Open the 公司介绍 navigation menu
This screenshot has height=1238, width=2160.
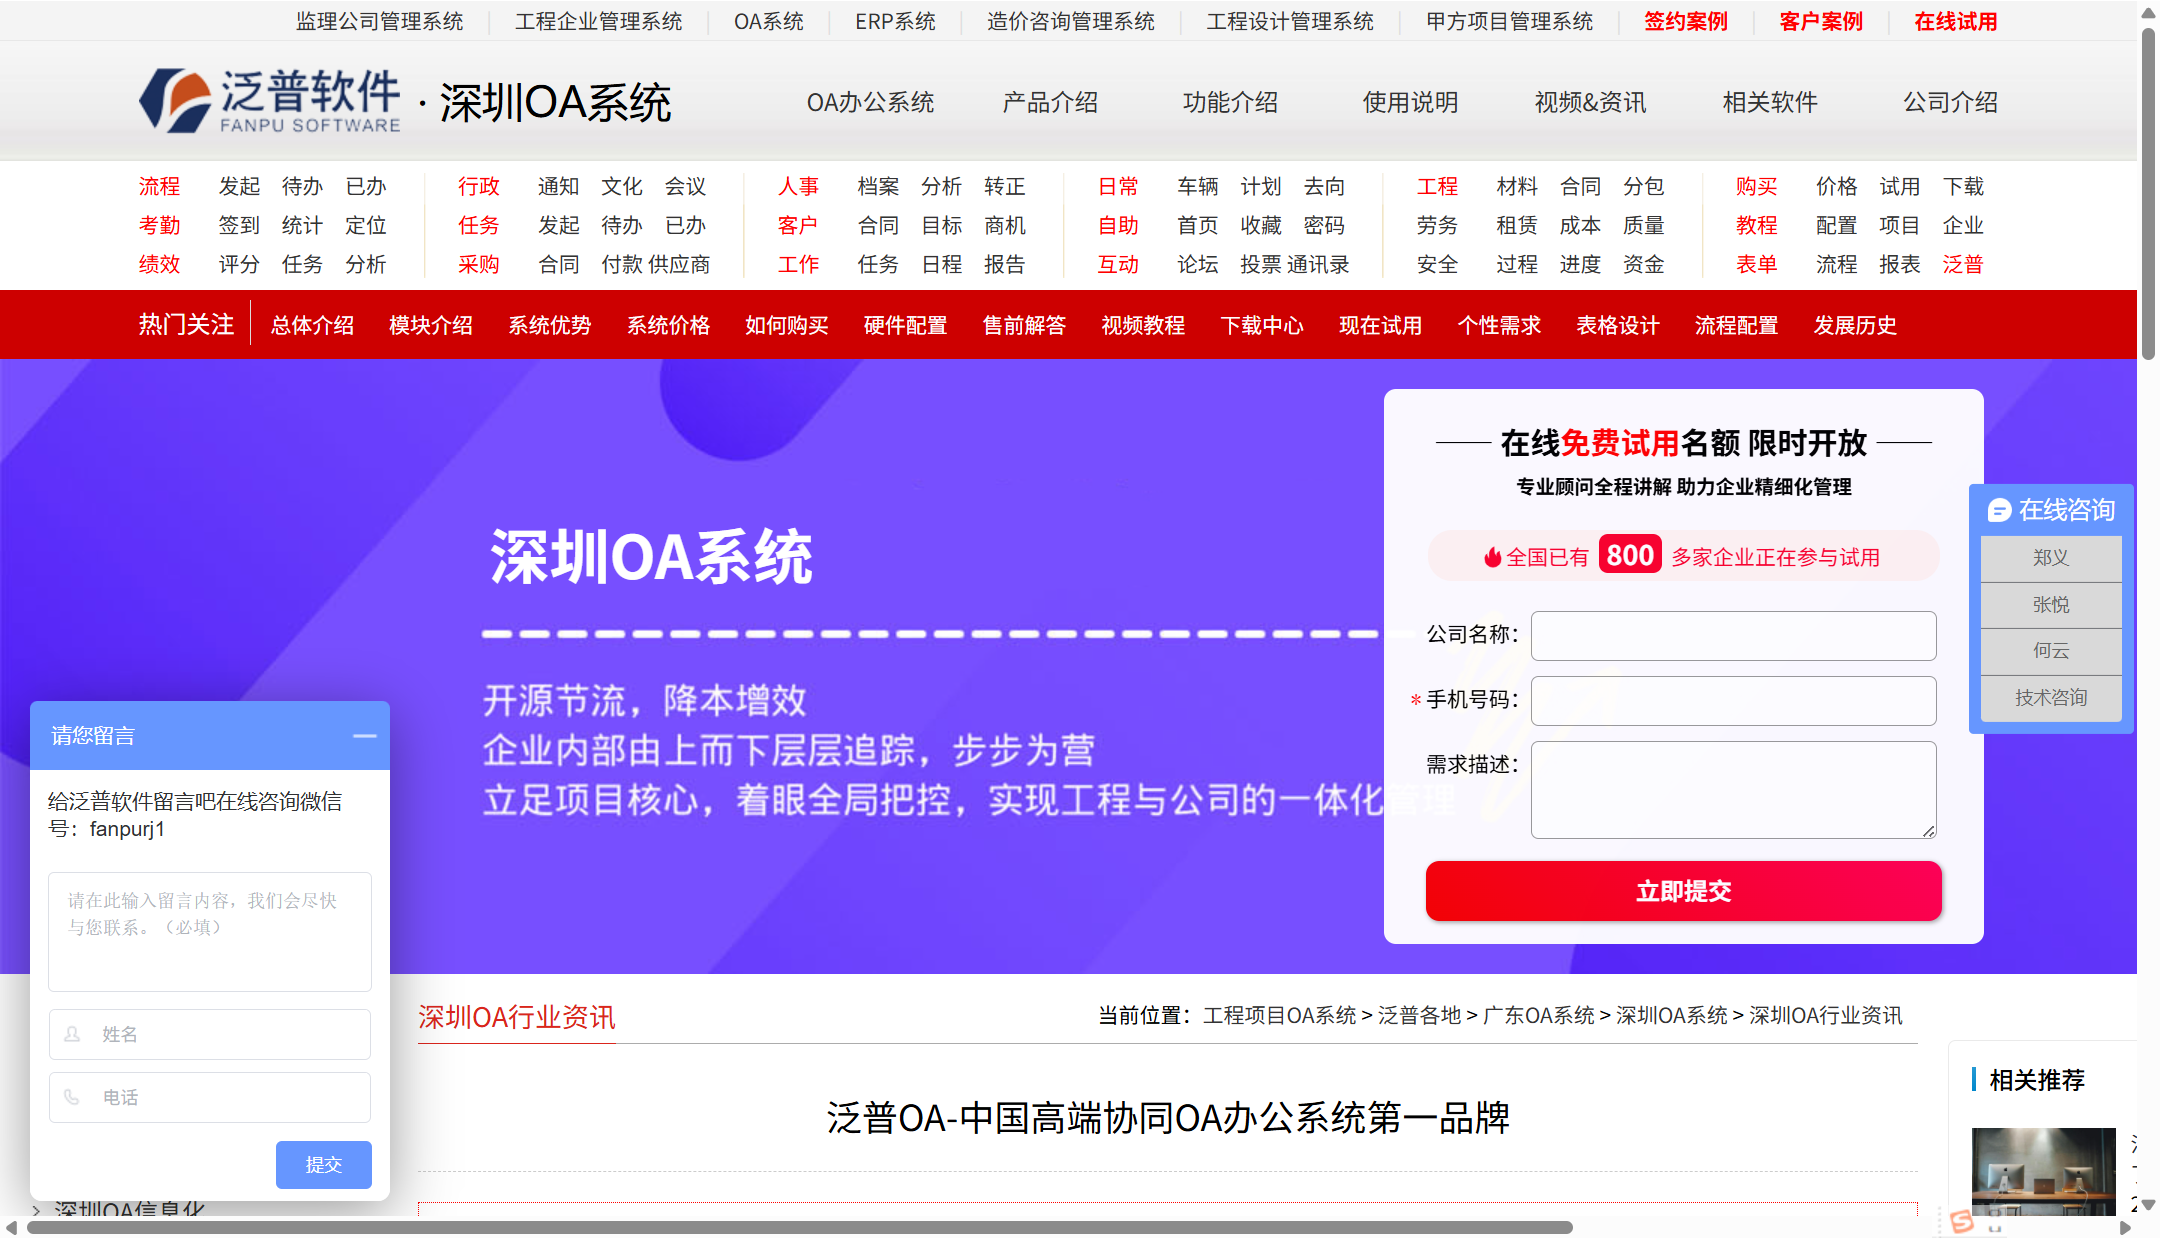pyautogui.click(x=1949, y=102)
